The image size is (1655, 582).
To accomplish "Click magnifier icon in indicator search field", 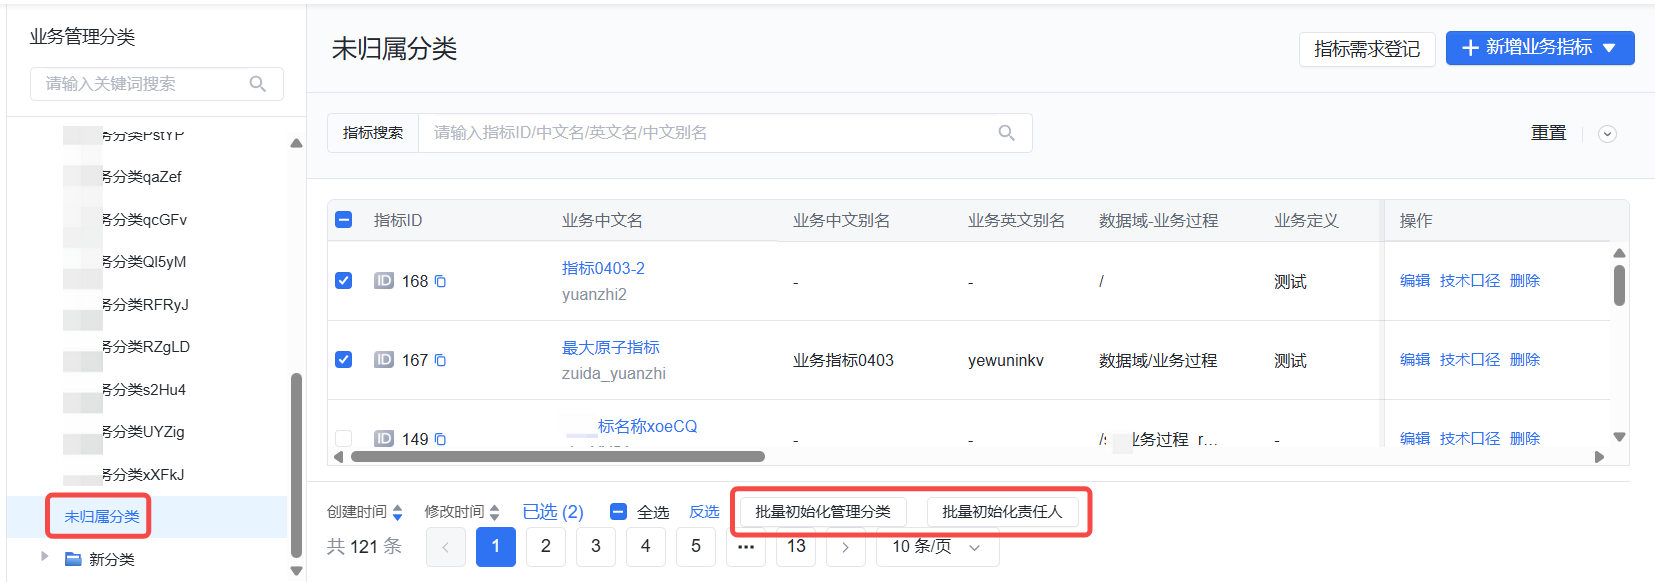I will tap(1006, 133).
